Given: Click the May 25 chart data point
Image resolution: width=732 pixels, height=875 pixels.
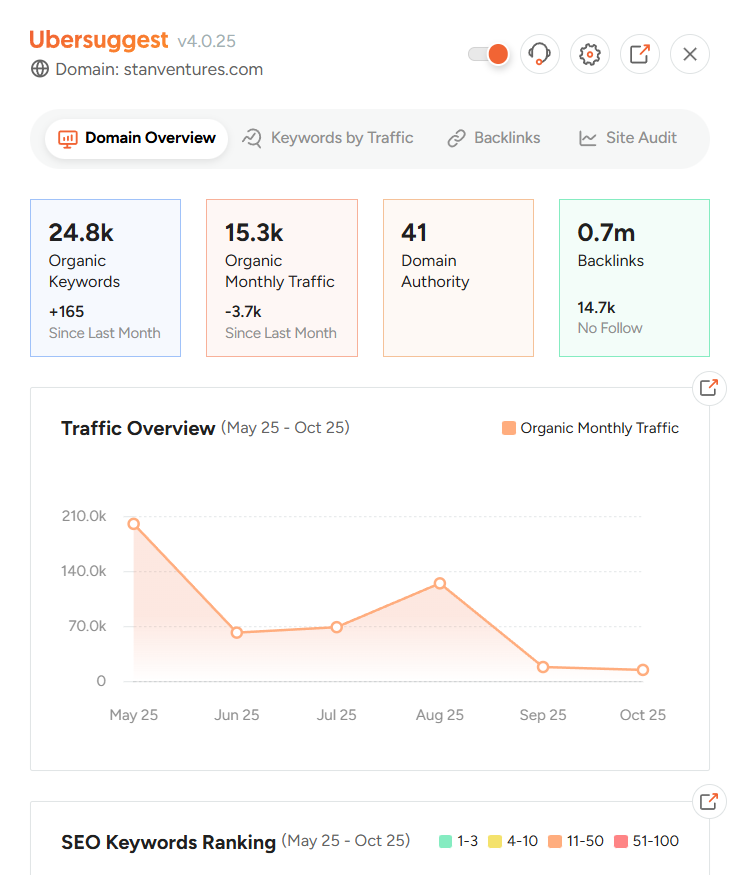Looking at the screenshot, I should (x=134, y=524).
